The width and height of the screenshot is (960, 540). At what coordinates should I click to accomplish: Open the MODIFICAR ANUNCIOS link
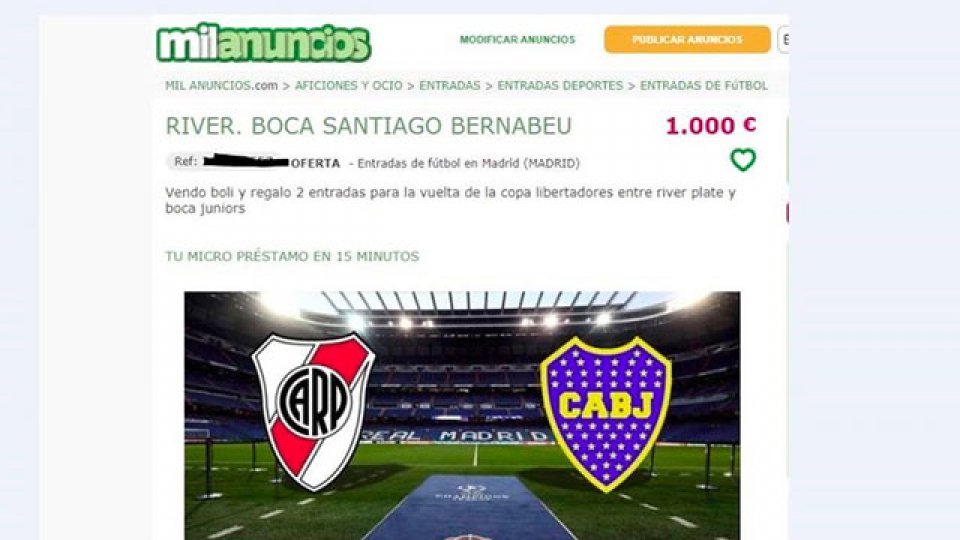[517, 40]
